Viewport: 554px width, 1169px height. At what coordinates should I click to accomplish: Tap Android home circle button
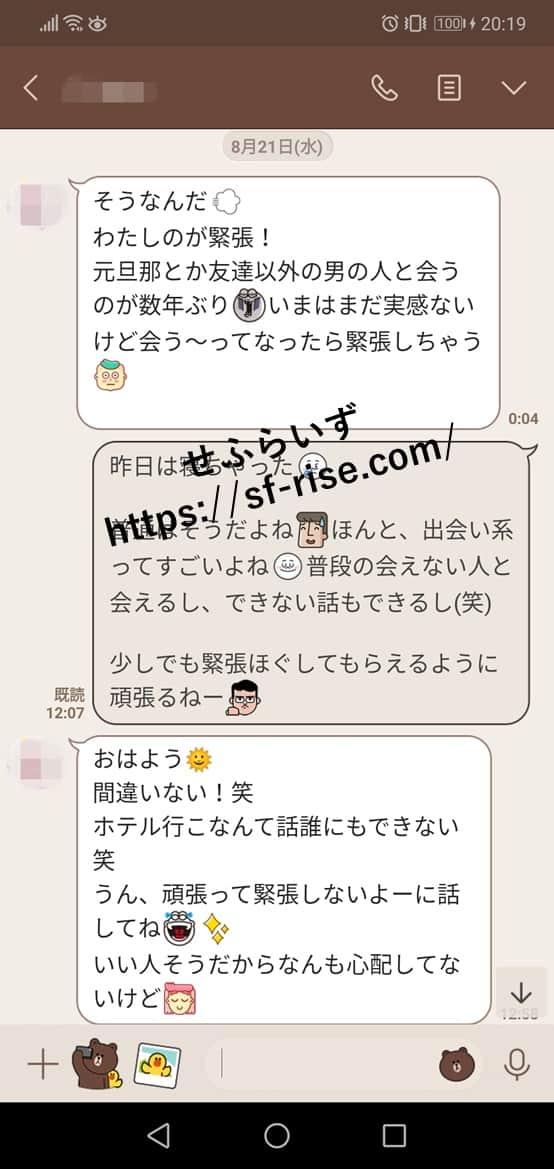[x=277, y=1135]
